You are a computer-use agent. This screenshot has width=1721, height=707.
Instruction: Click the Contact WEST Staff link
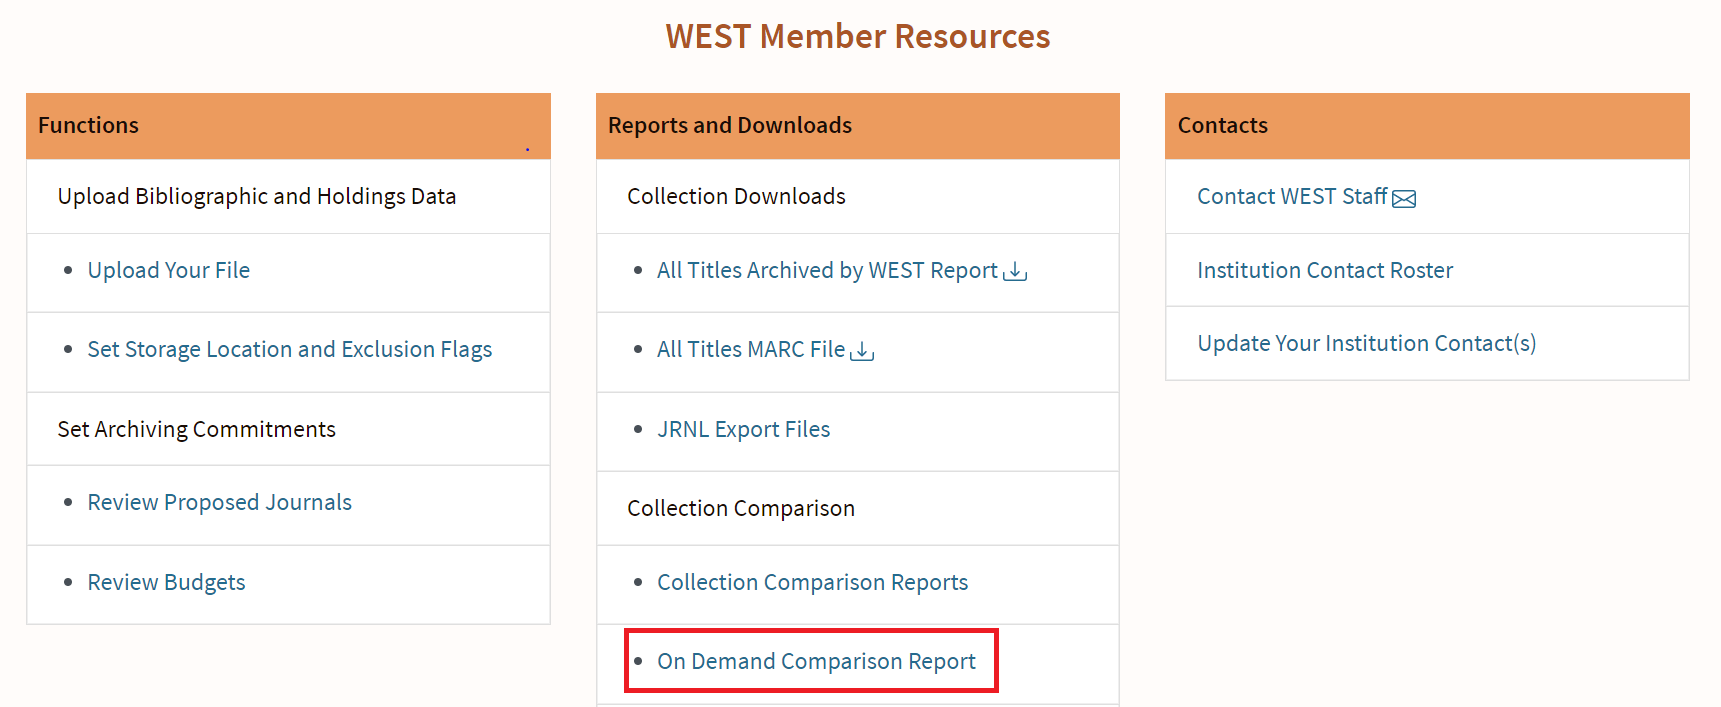tap(1292, 197)
